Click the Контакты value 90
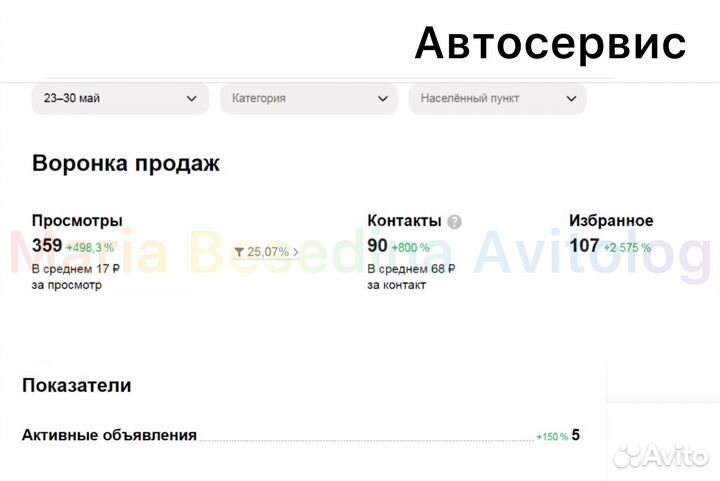720x481 pixels. coord(377,246)
